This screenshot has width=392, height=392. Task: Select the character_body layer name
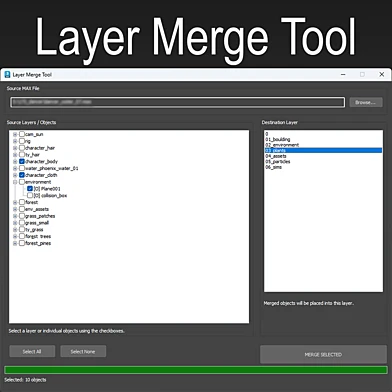[x=41, y=161]
